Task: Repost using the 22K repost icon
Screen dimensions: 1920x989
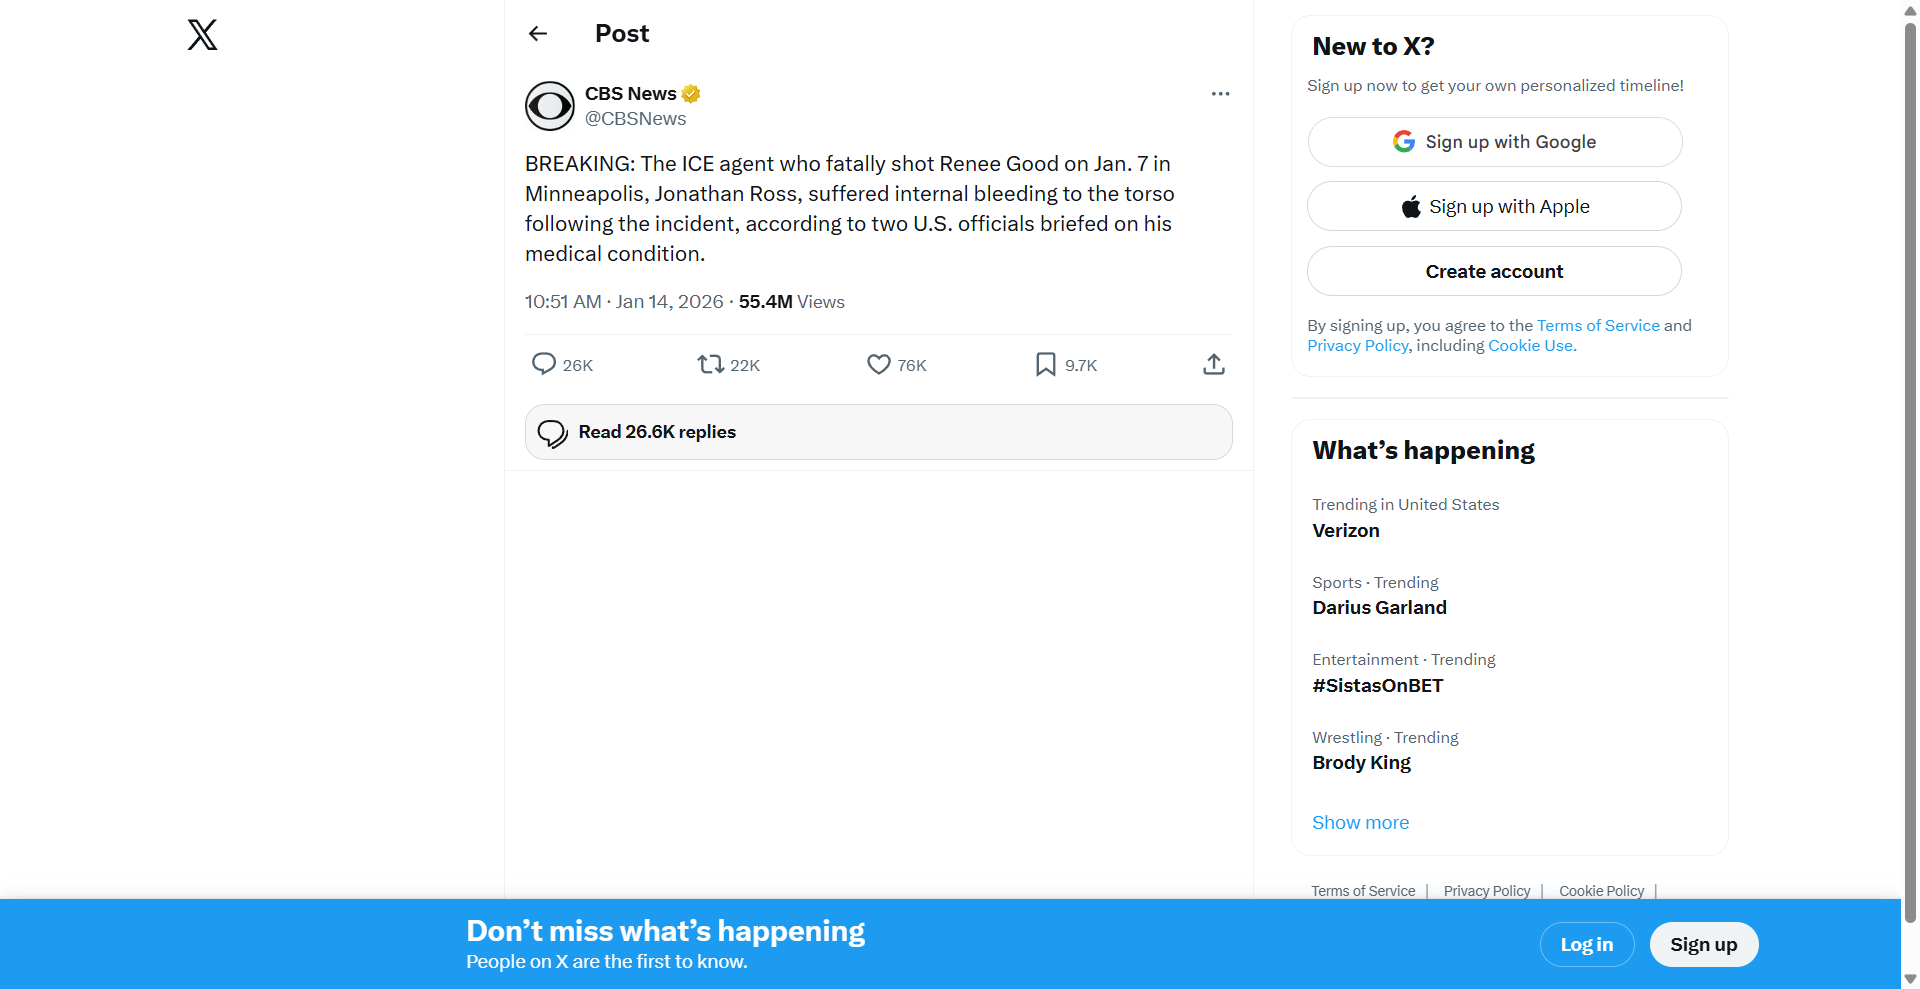Action: [x=711, y=364]
